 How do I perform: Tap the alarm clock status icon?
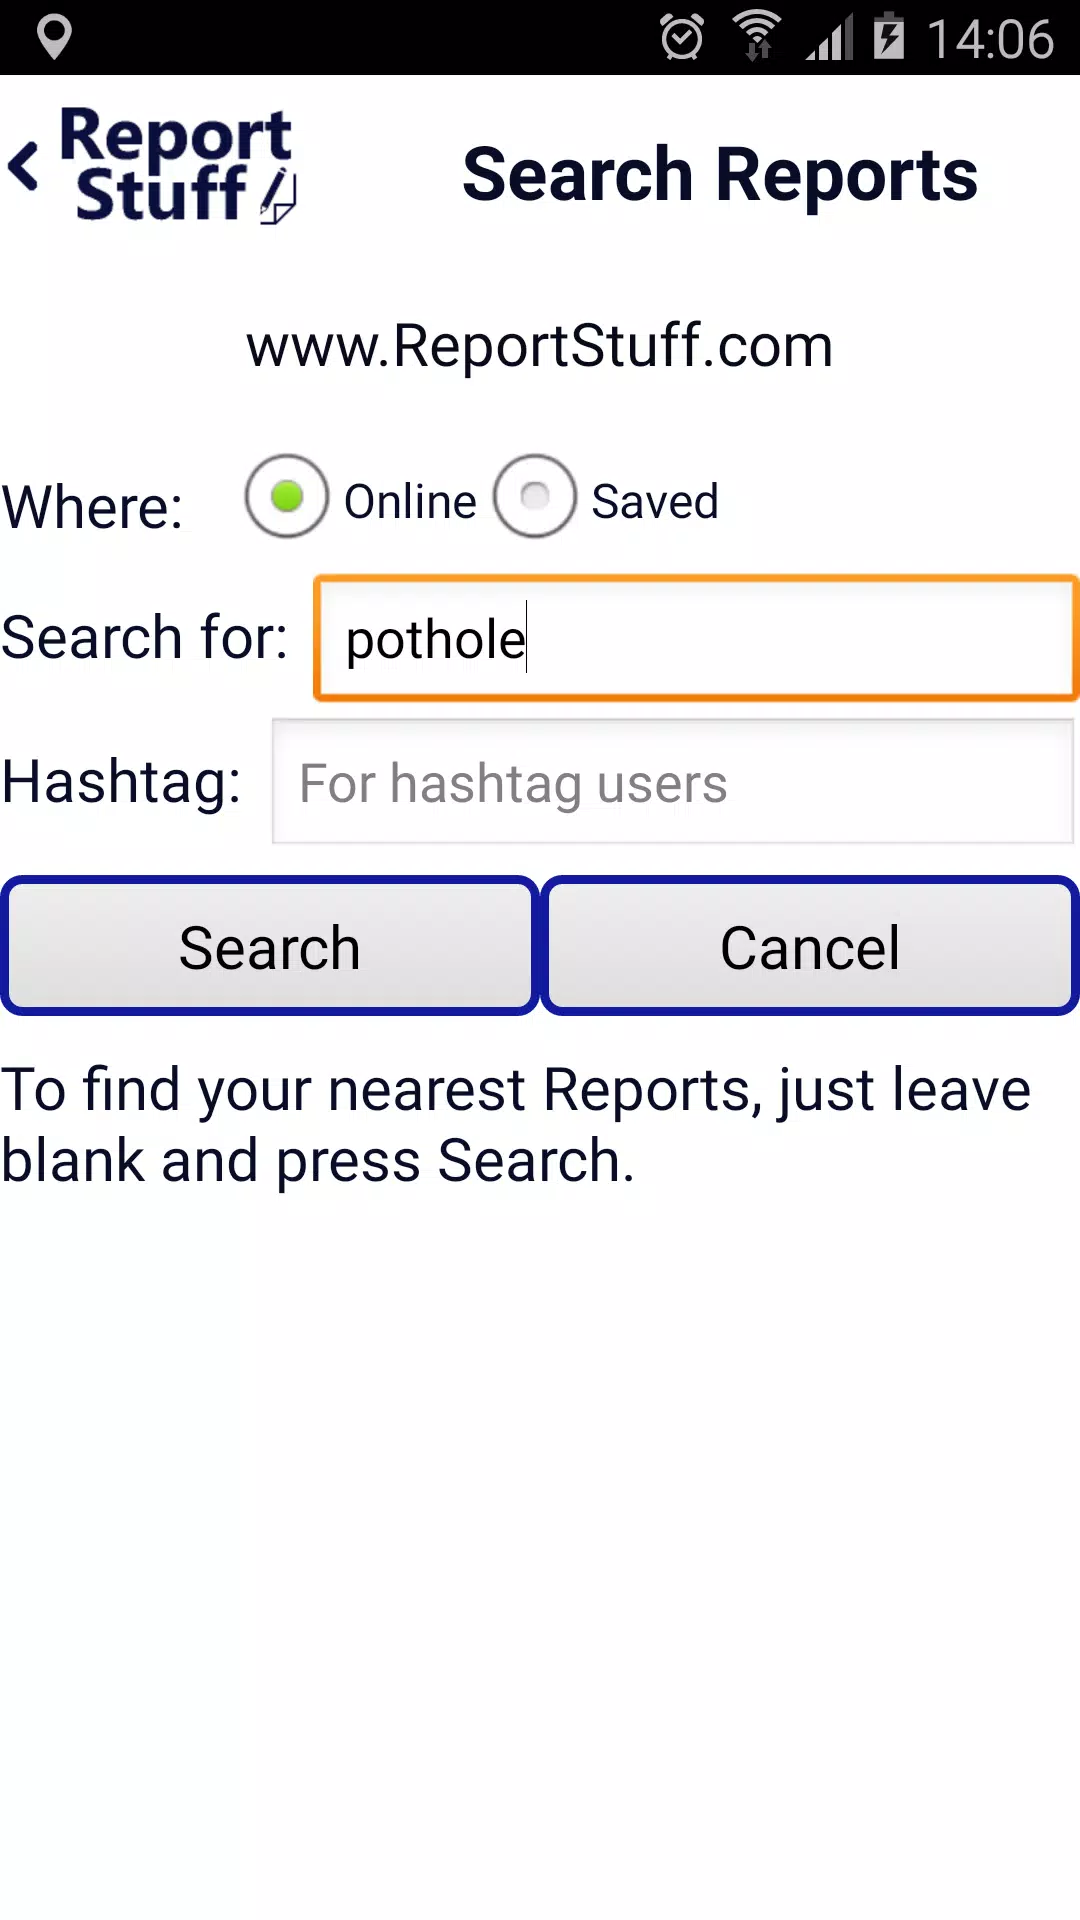(682, 38)
